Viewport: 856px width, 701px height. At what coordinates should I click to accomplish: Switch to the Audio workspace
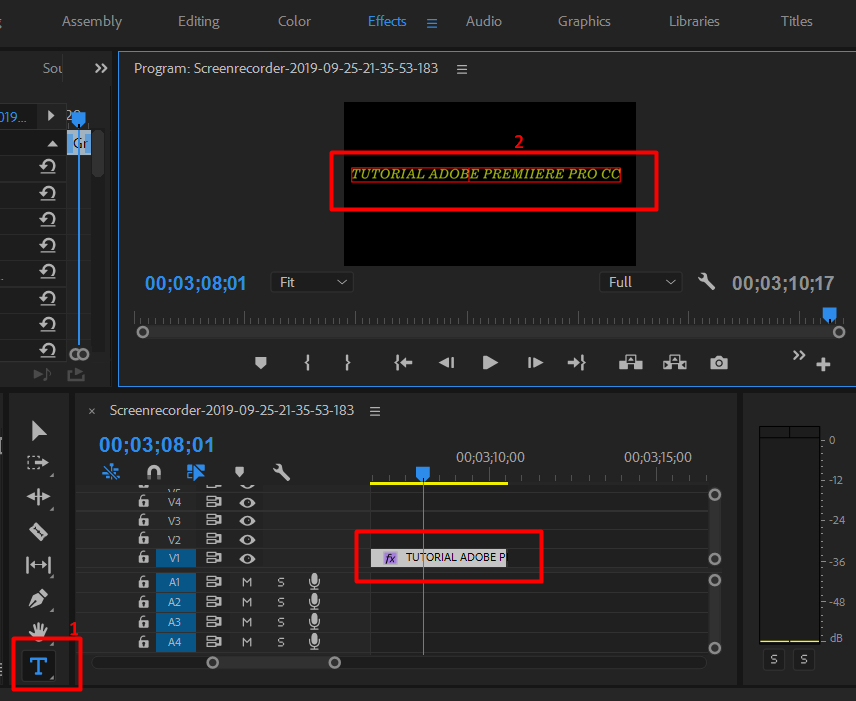tap(483, 21)
